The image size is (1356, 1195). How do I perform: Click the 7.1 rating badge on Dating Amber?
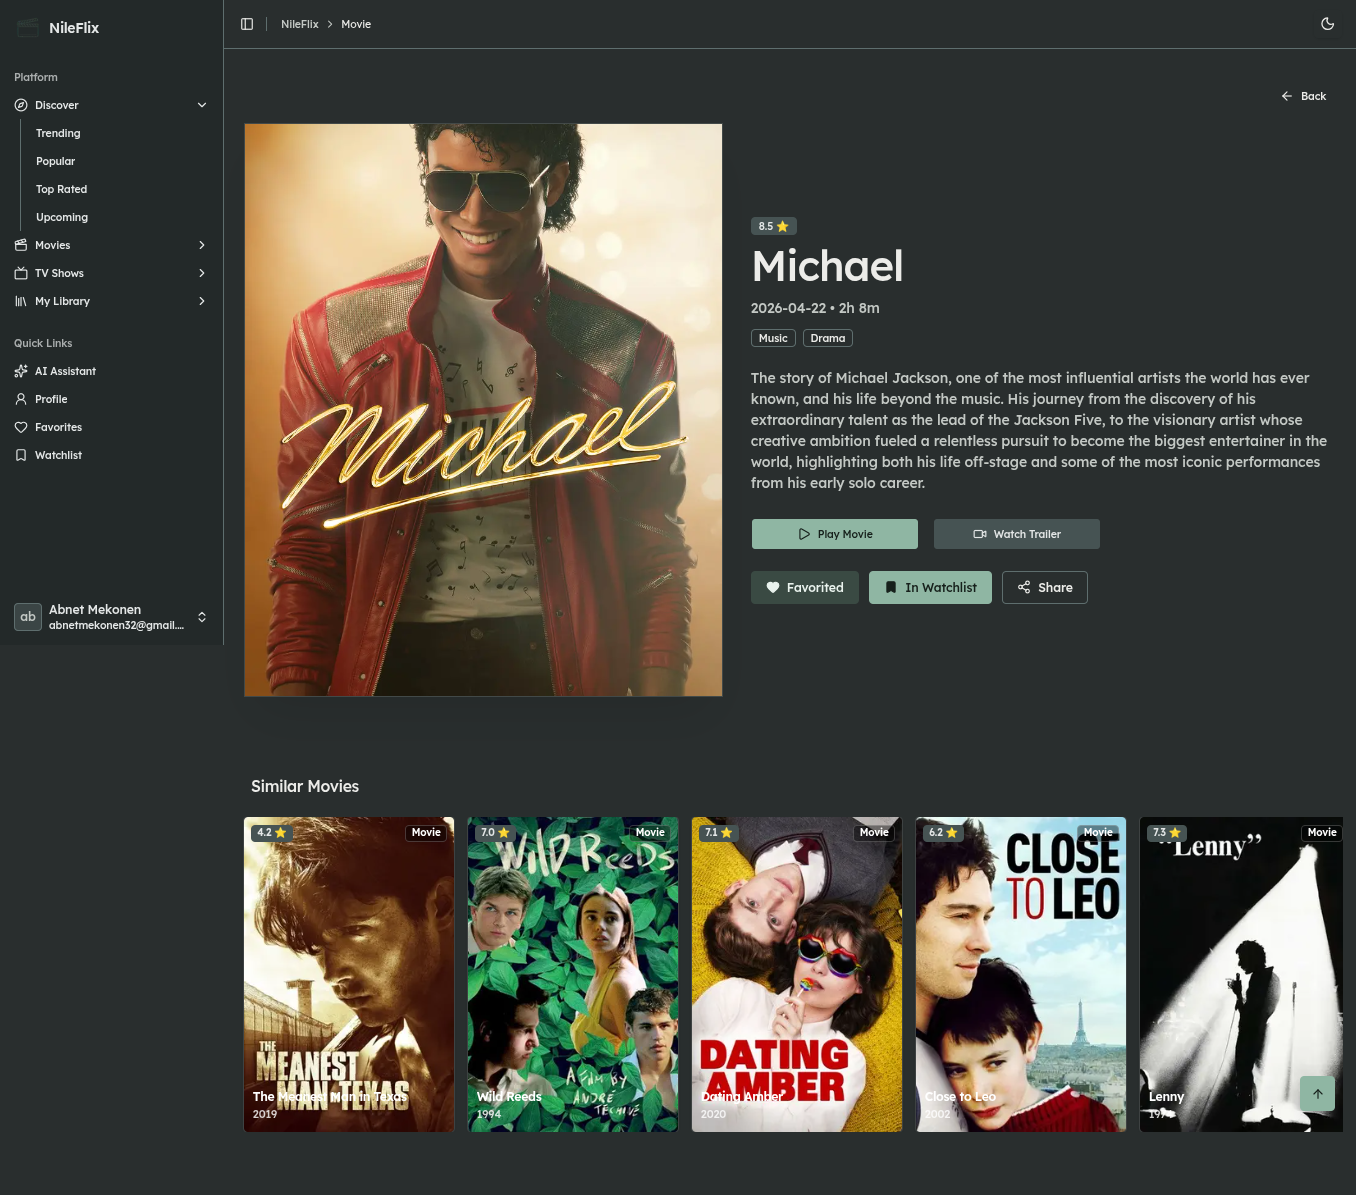719,832
